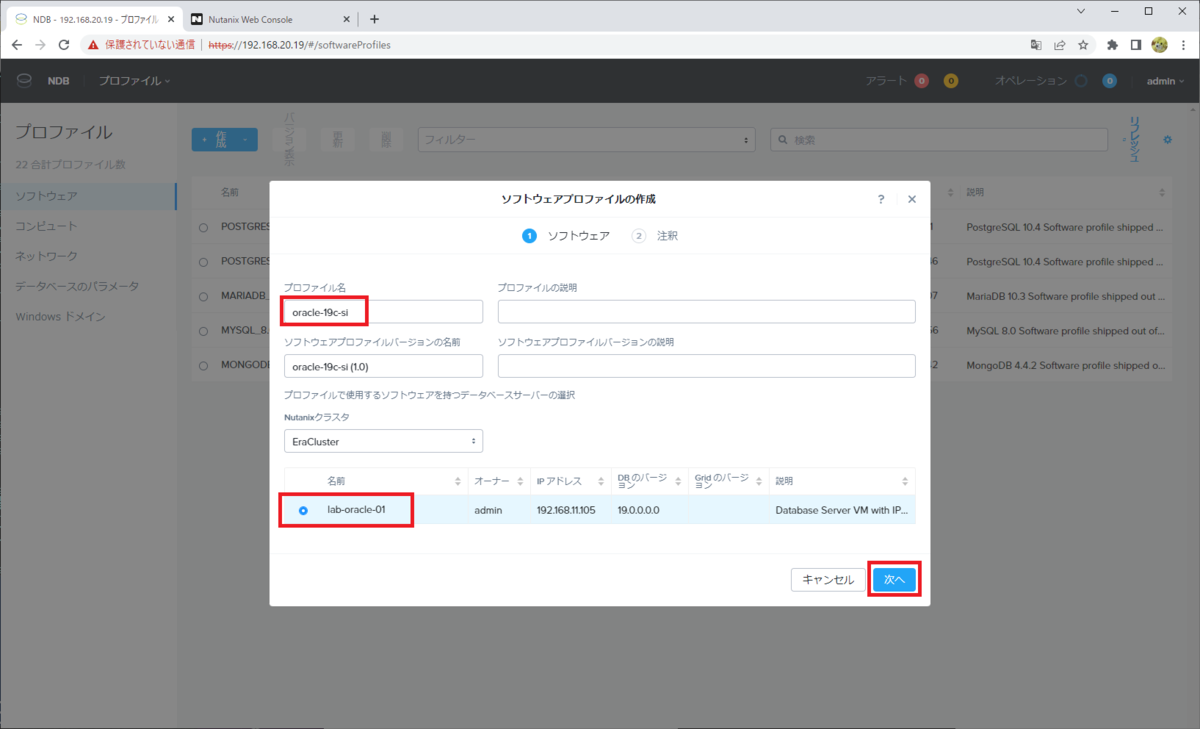Click the refresh control in toolbar
This screenshot has height=729, width=1200.
[x=1135, y=139]
